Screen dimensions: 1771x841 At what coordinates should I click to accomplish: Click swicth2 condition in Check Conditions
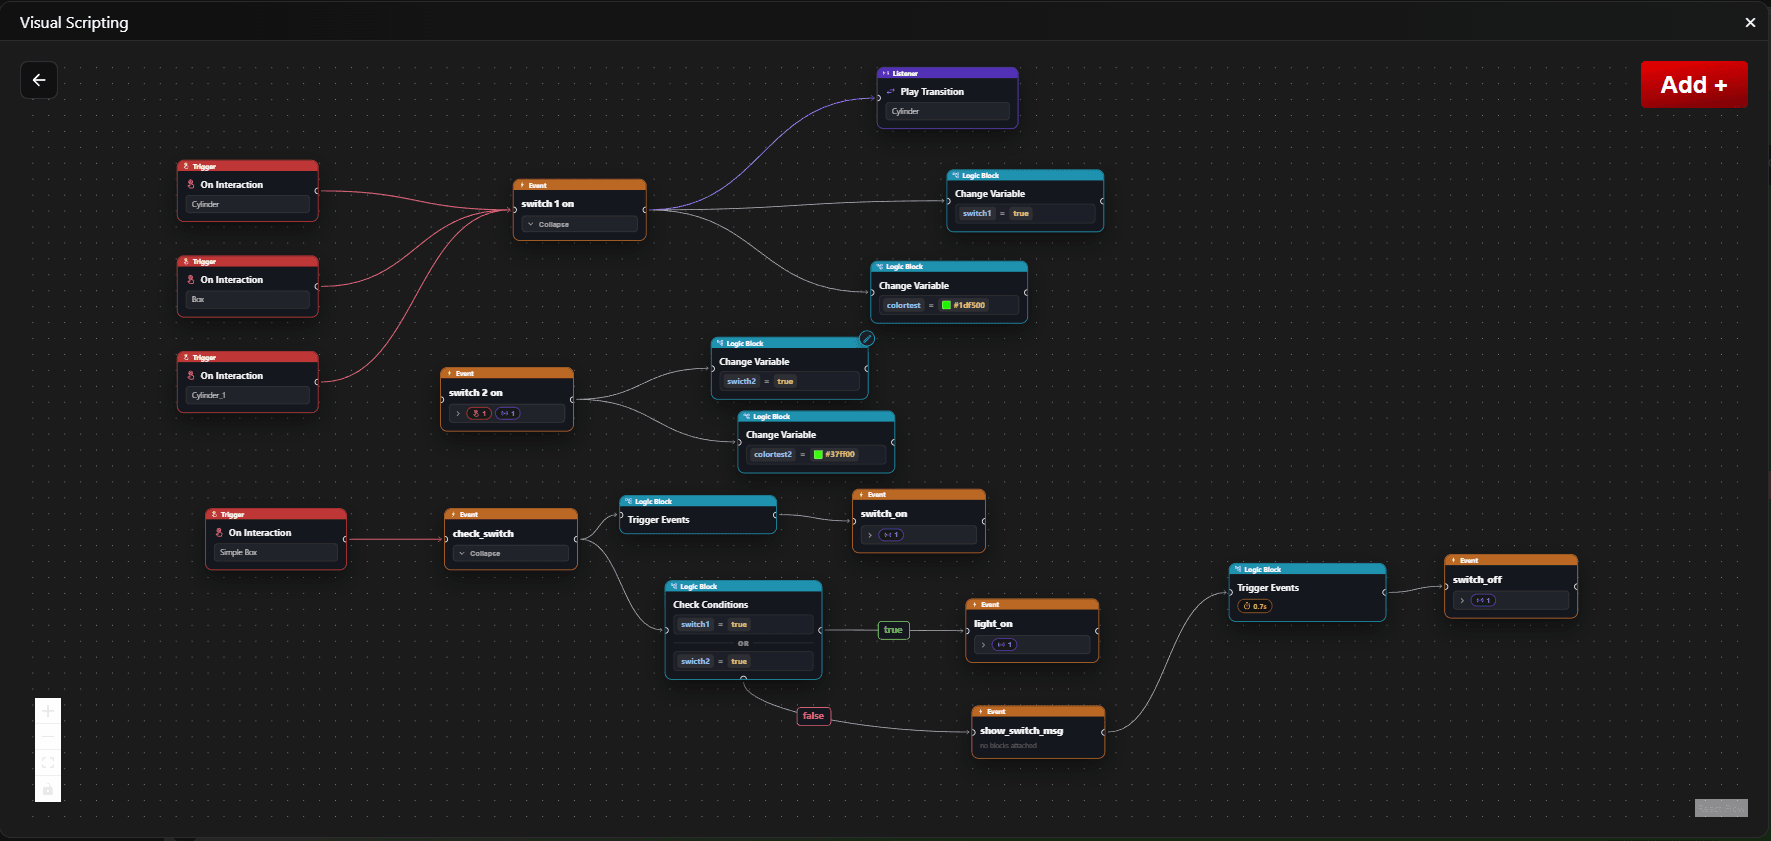point(744,661)
